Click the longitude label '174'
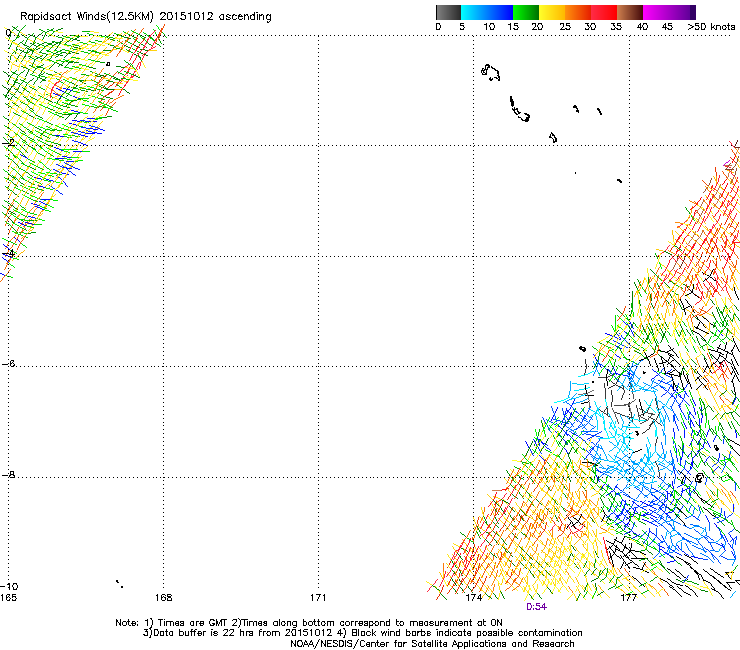 pyautogui.click(x=473, y=598)
